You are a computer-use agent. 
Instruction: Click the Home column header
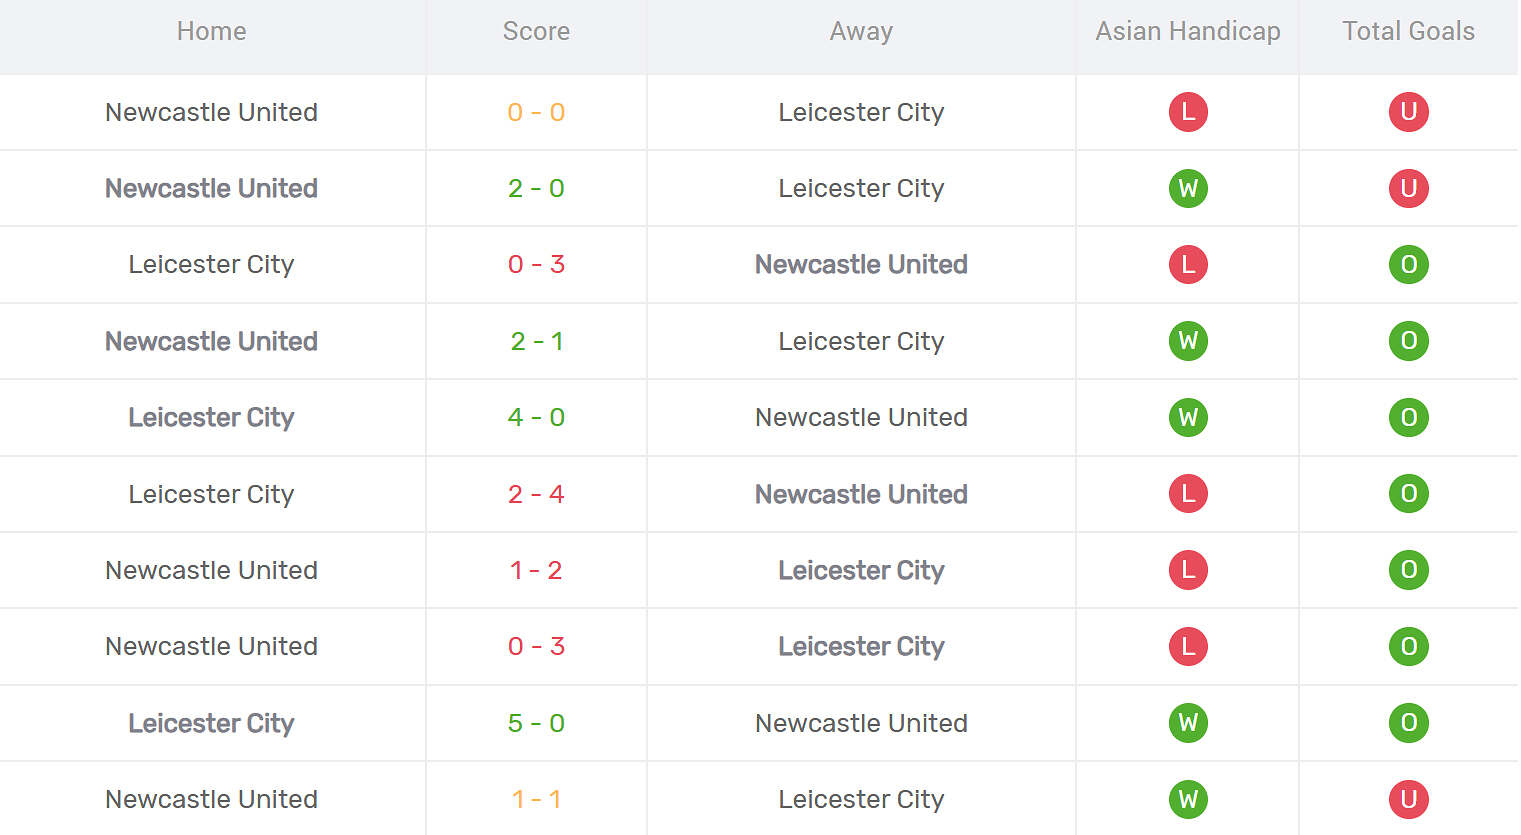(211, 31)
